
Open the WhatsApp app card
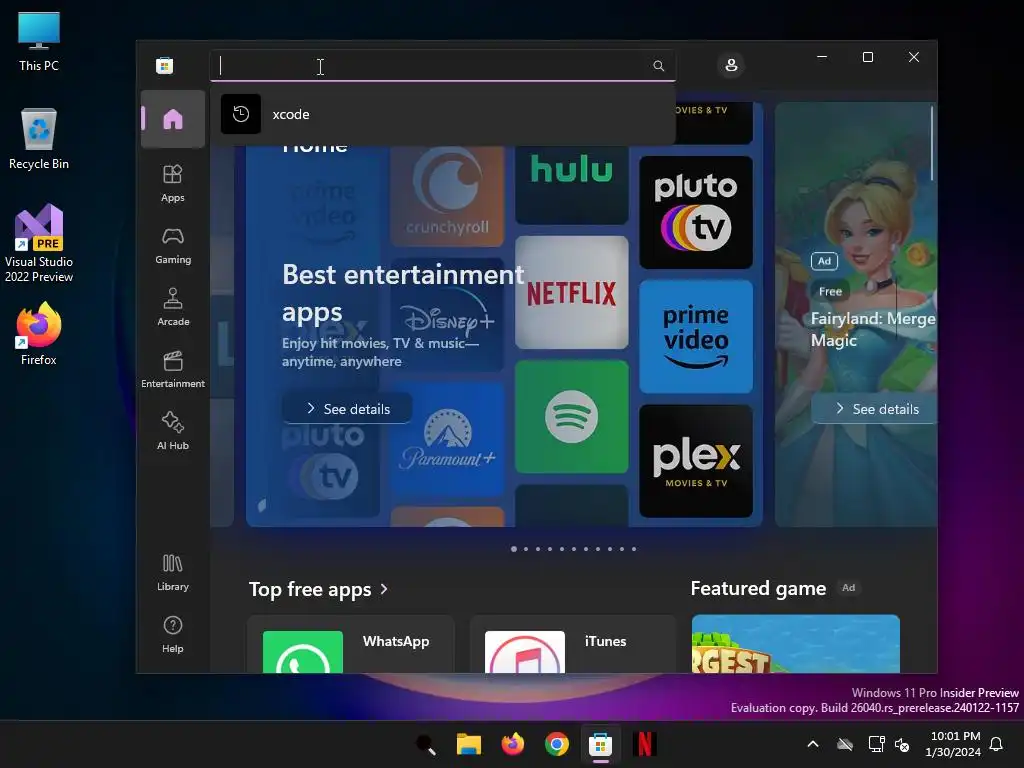351,644
